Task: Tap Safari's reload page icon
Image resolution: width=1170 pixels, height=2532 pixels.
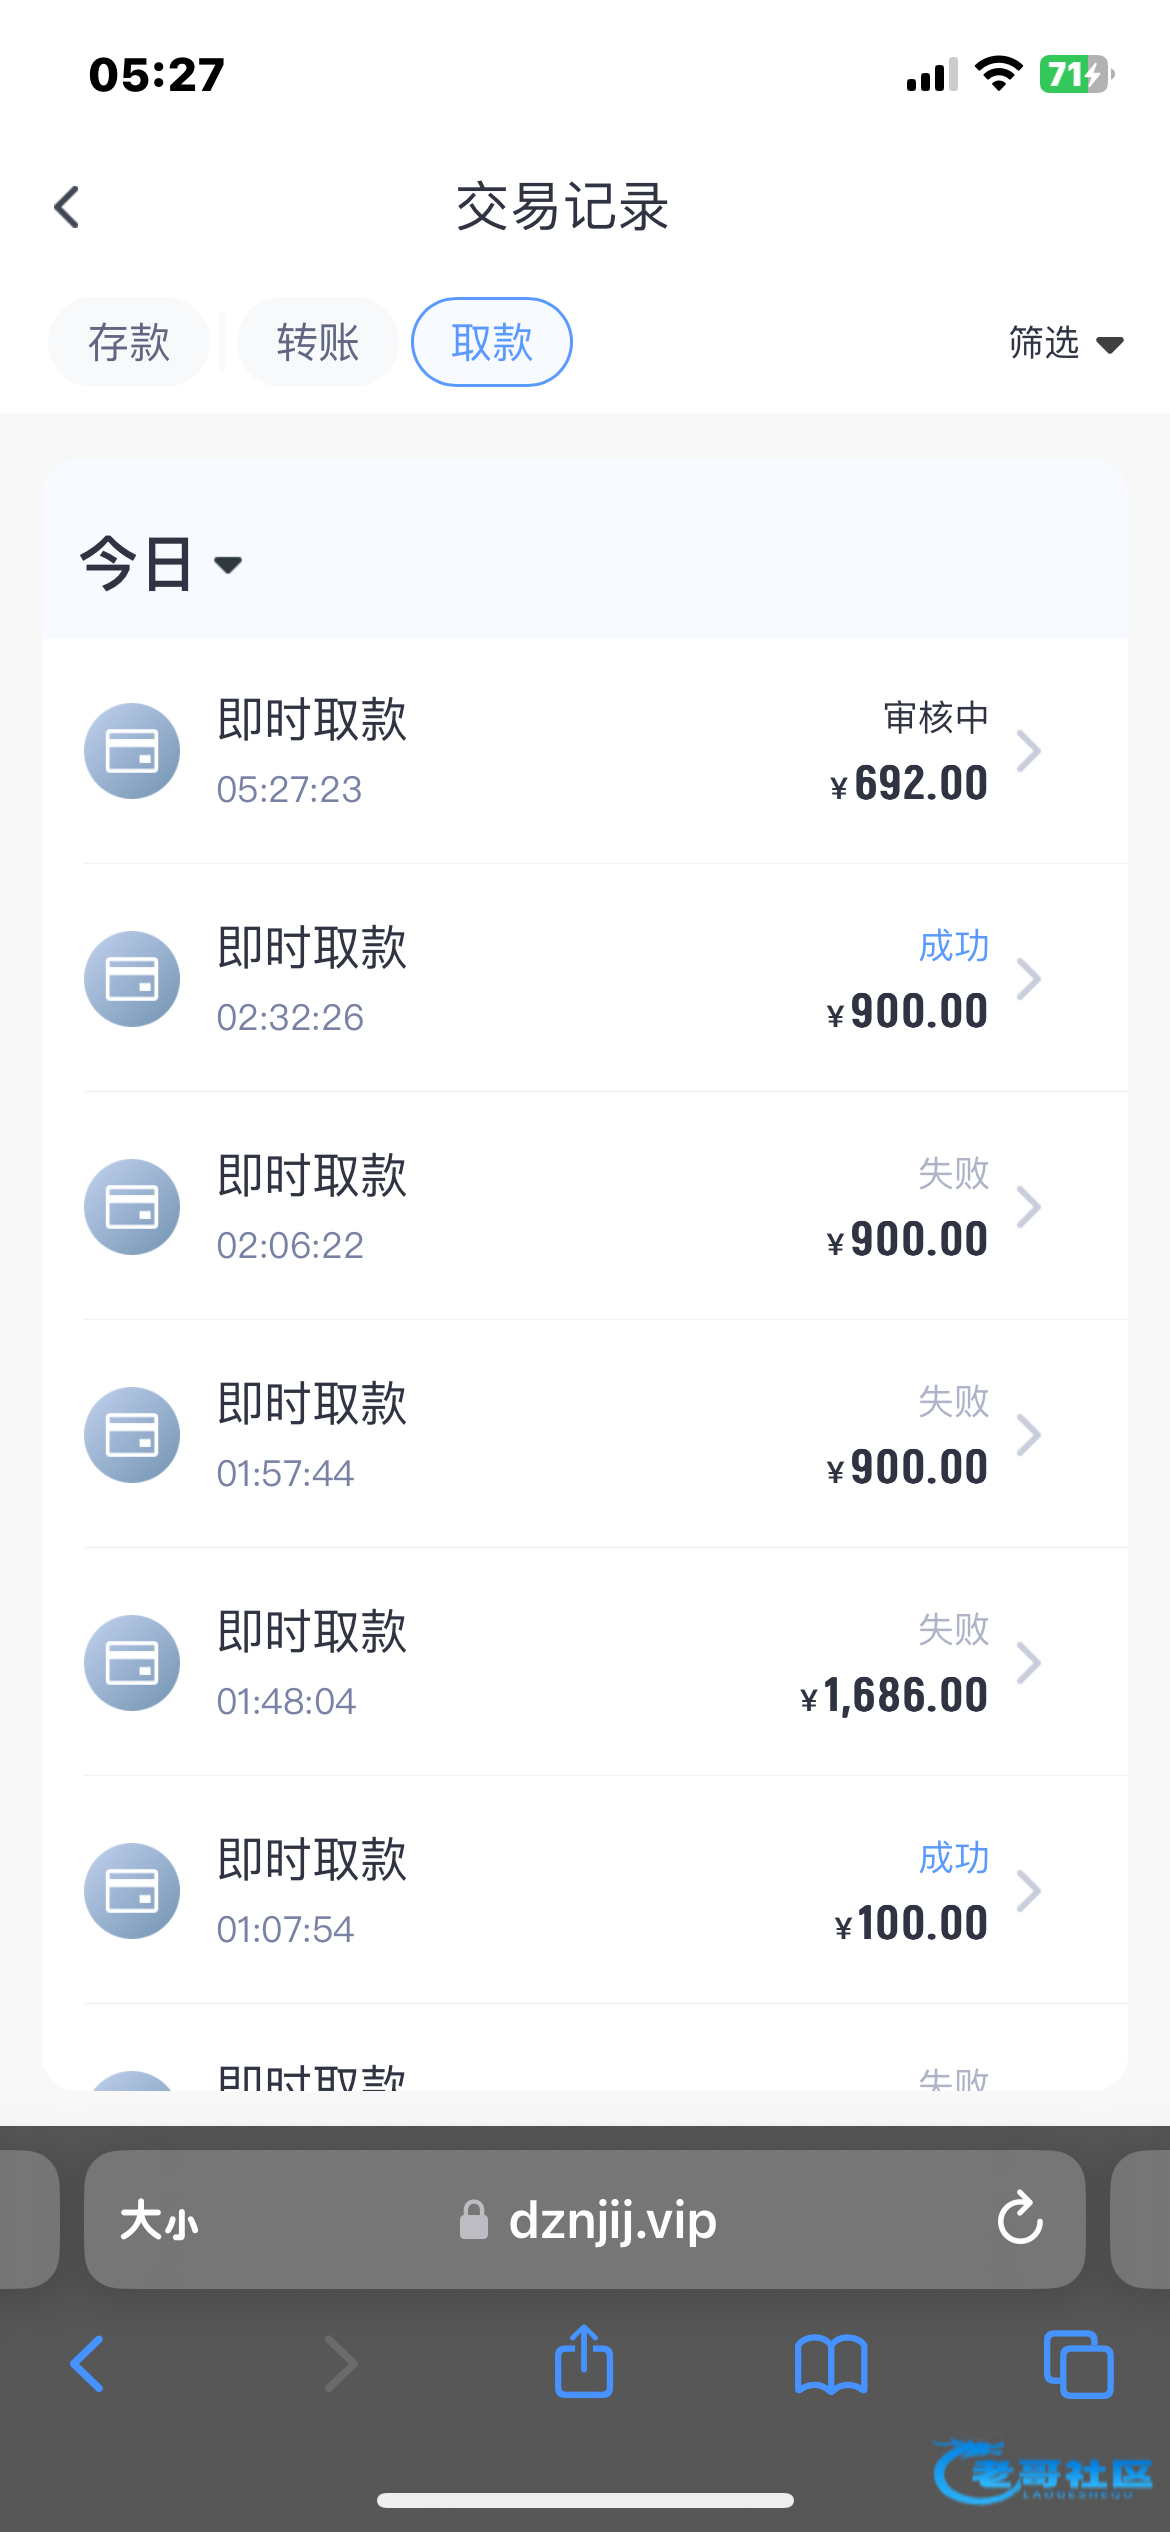Action: point(1019,2219)
